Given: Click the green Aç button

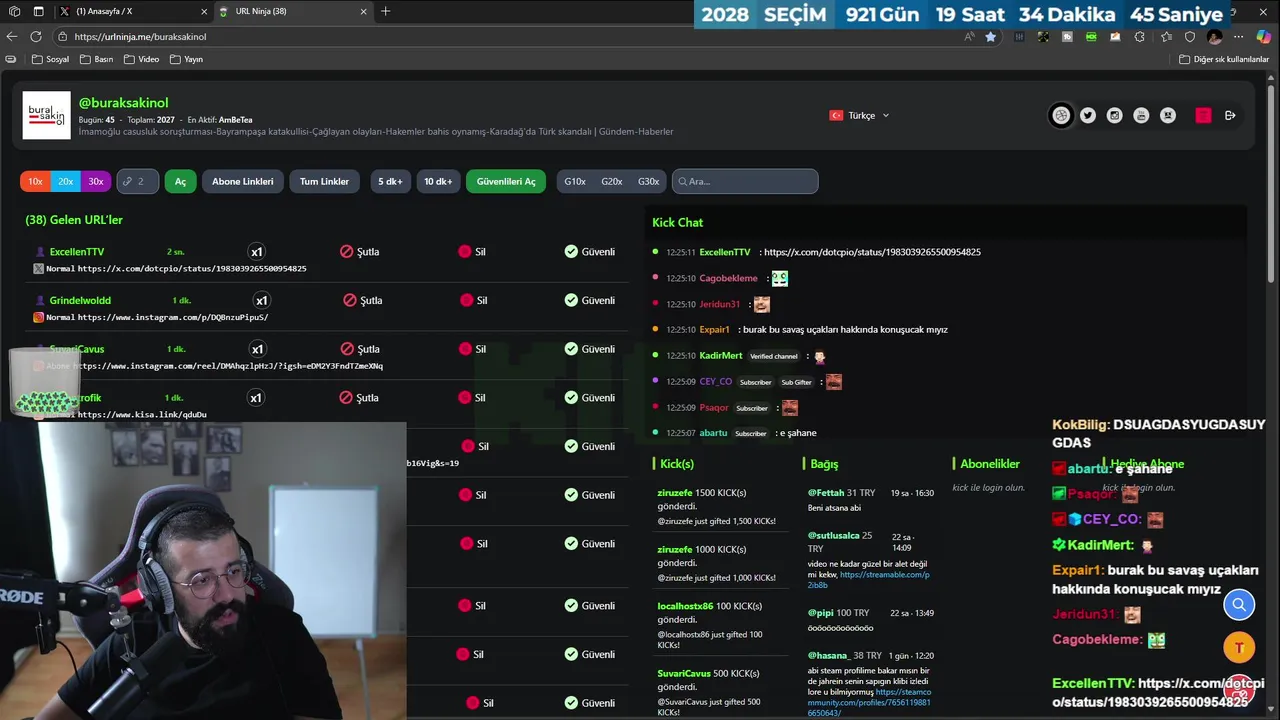Looking at the screenshot, I should [x=180, y=181].
